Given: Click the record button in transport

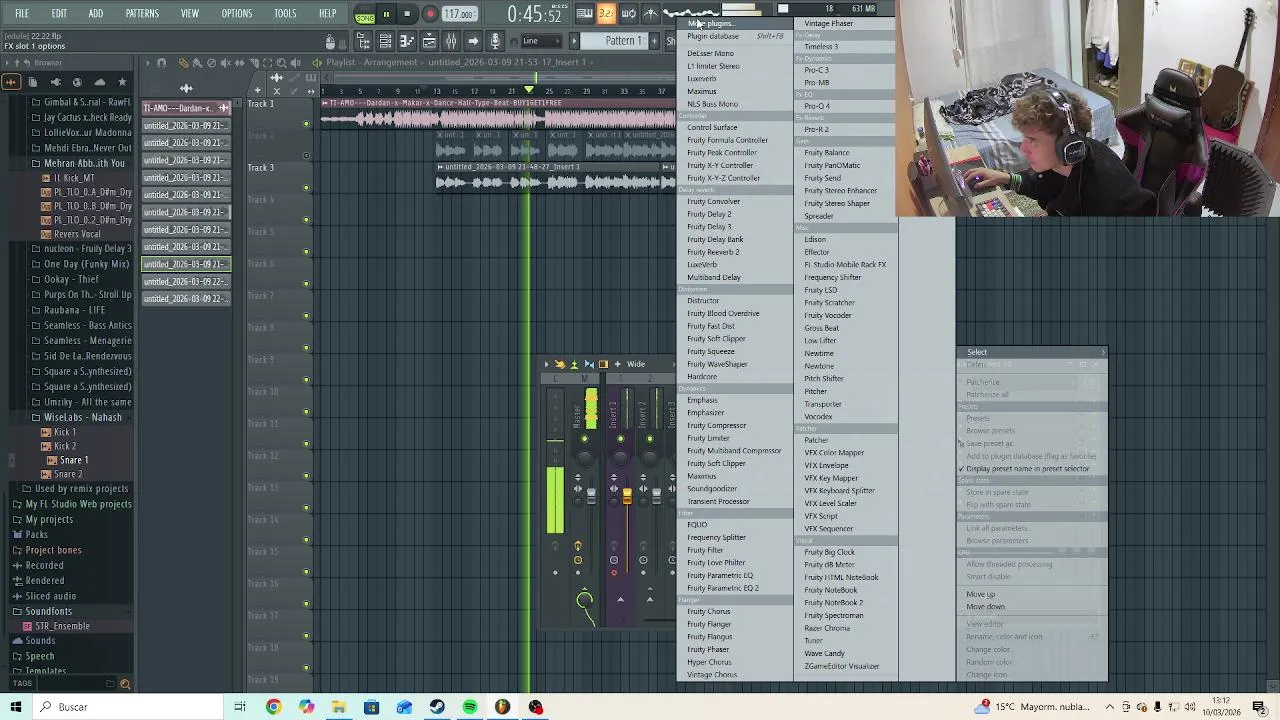Looking at the screenshot, I should pyautogui.click(x=430, y=14).
